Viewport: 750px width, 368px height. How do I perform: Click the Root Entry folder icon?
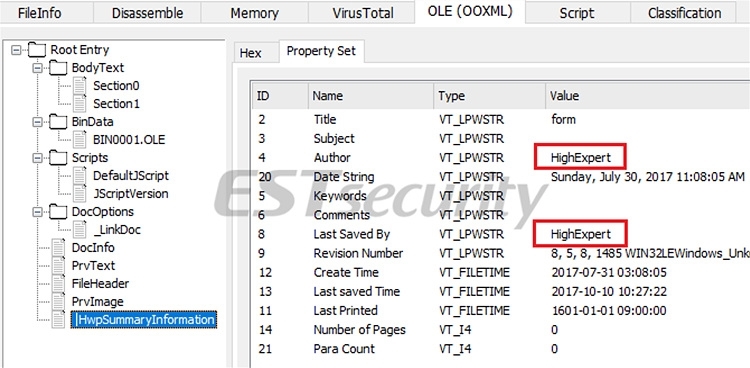click(x=36, y=50)
